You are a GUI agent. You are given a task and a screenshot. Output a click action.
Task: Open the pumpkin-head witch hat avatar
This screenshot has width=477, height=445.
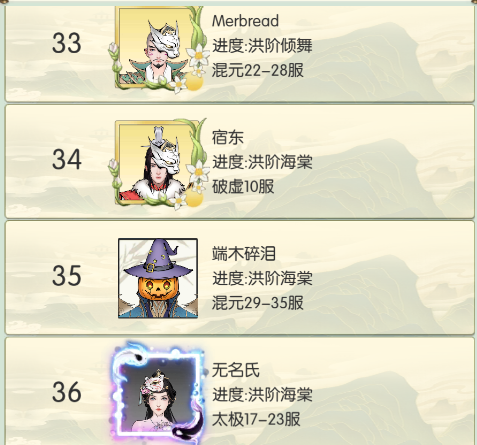[x=158, y=278]
